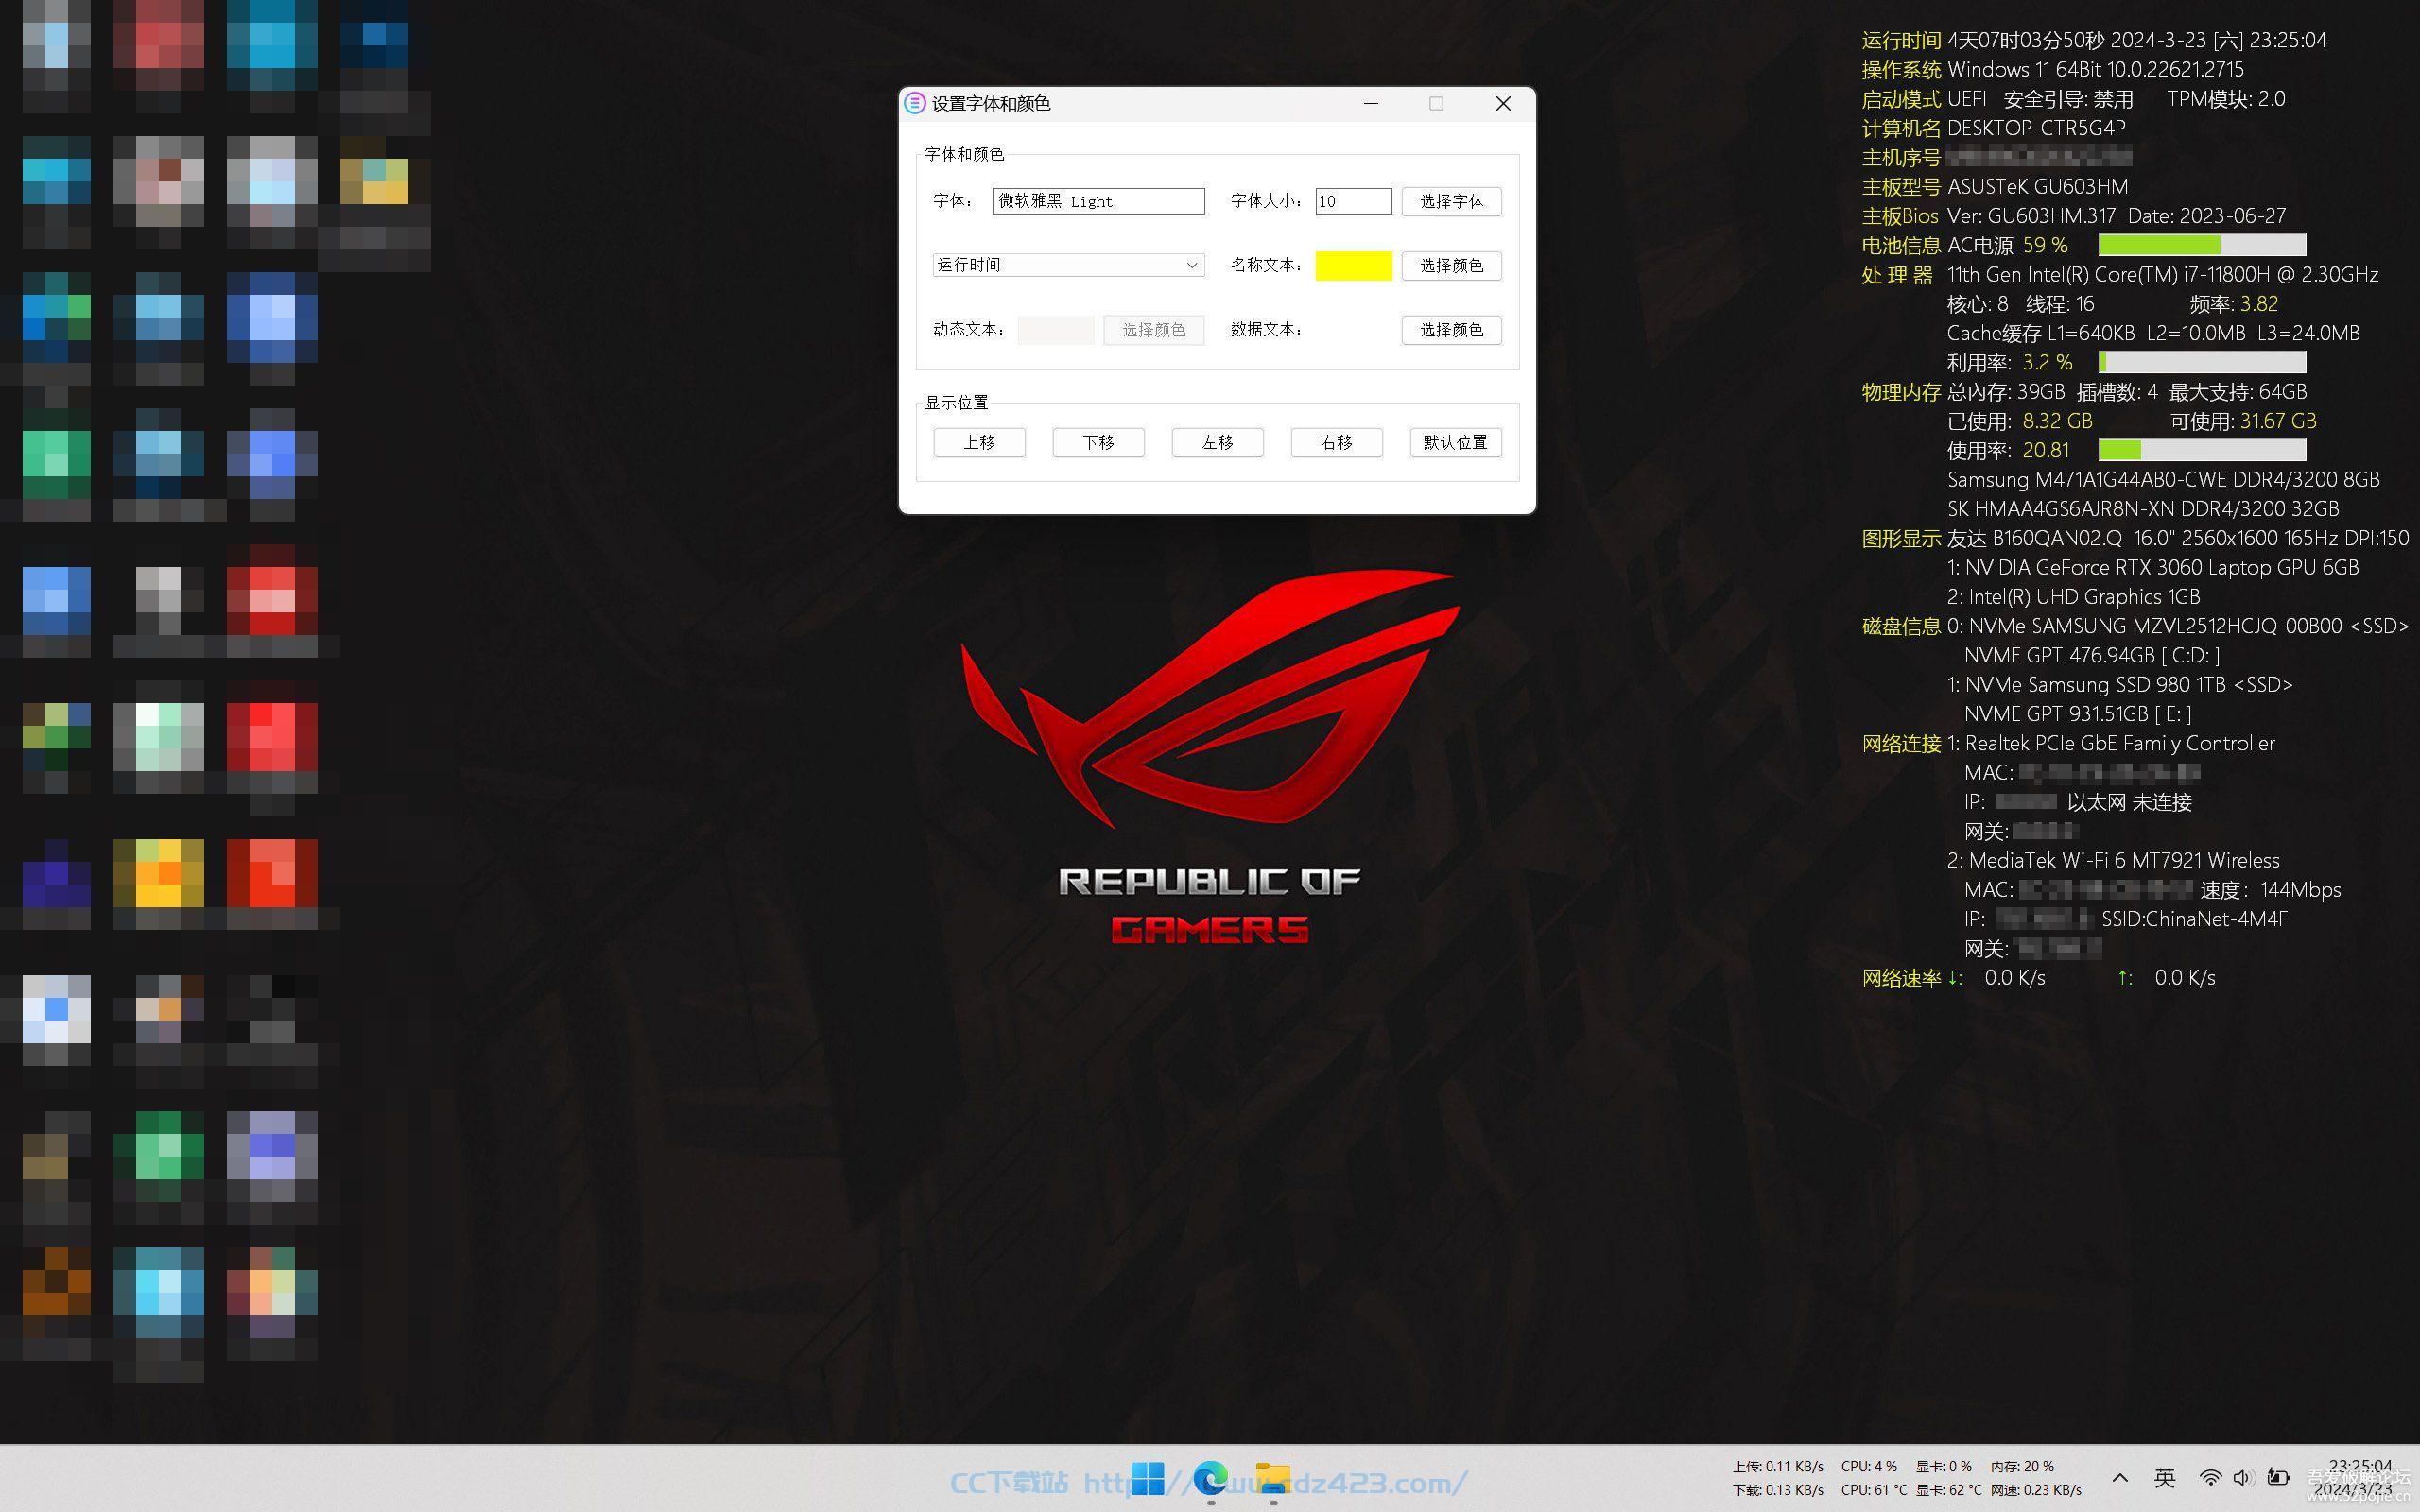Click the 物理内存 总内存: 39GB line
Screen dimensions: 2420x1512
coord(2084,392)
